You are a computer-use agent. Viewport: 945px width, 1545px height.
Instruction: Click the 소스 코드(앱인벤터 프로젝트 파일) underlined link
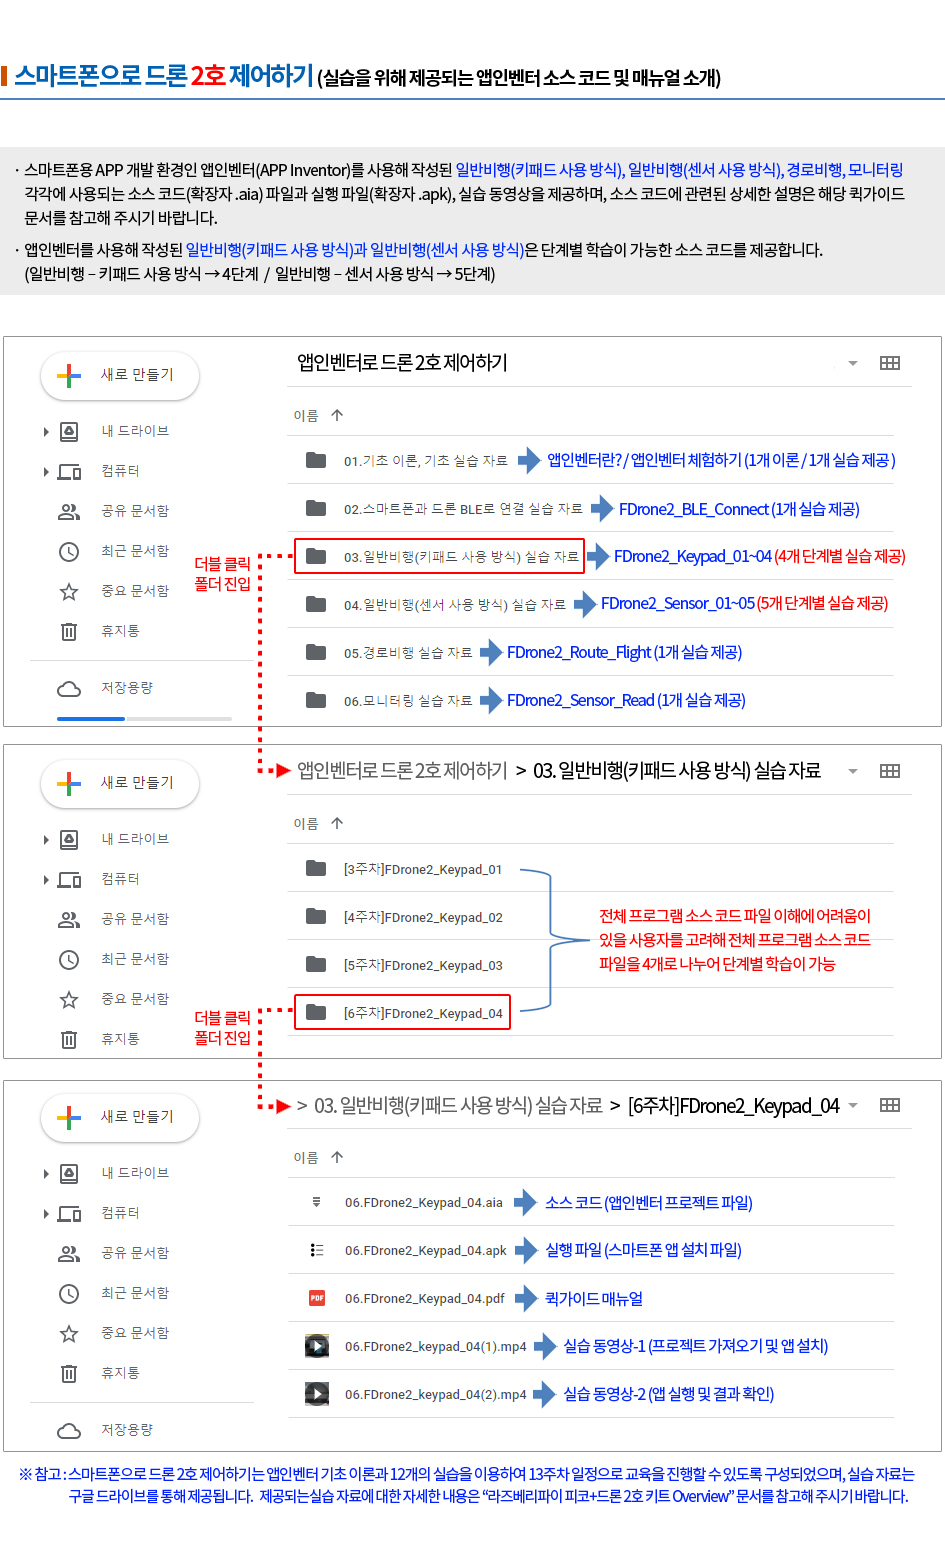(x=649, y=1202)
